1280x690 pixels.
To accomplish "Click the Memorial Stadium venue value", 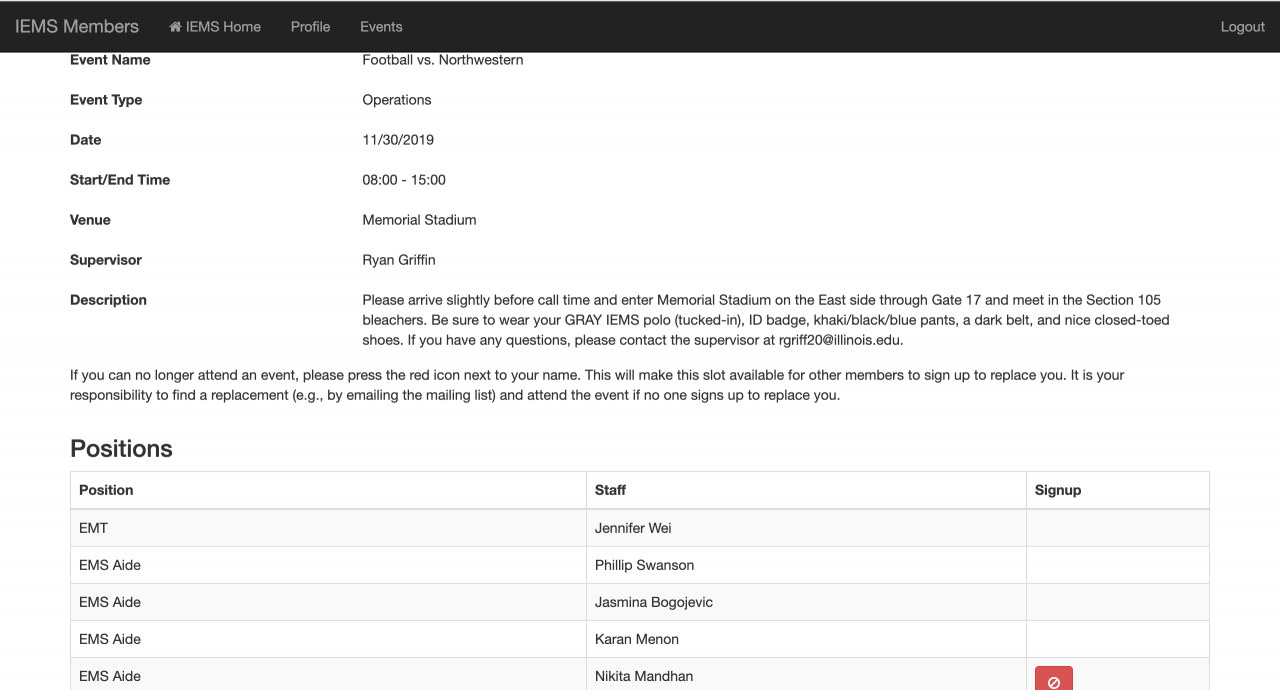I will [419, 220].
